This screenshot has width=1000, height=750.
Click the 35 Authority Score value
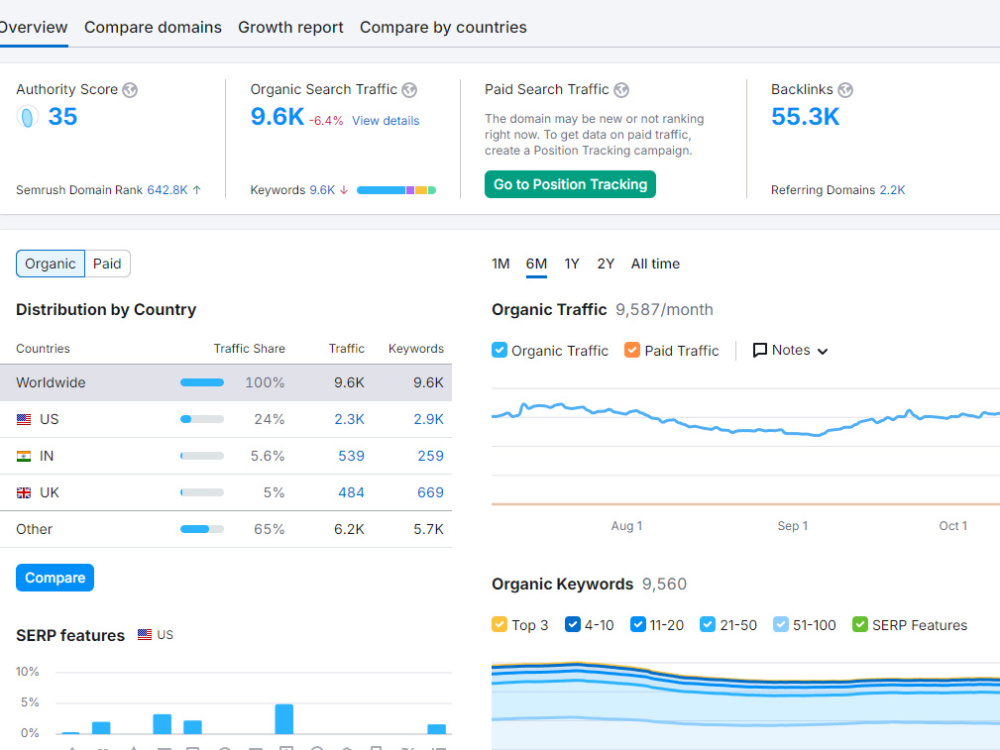(62, 117)
